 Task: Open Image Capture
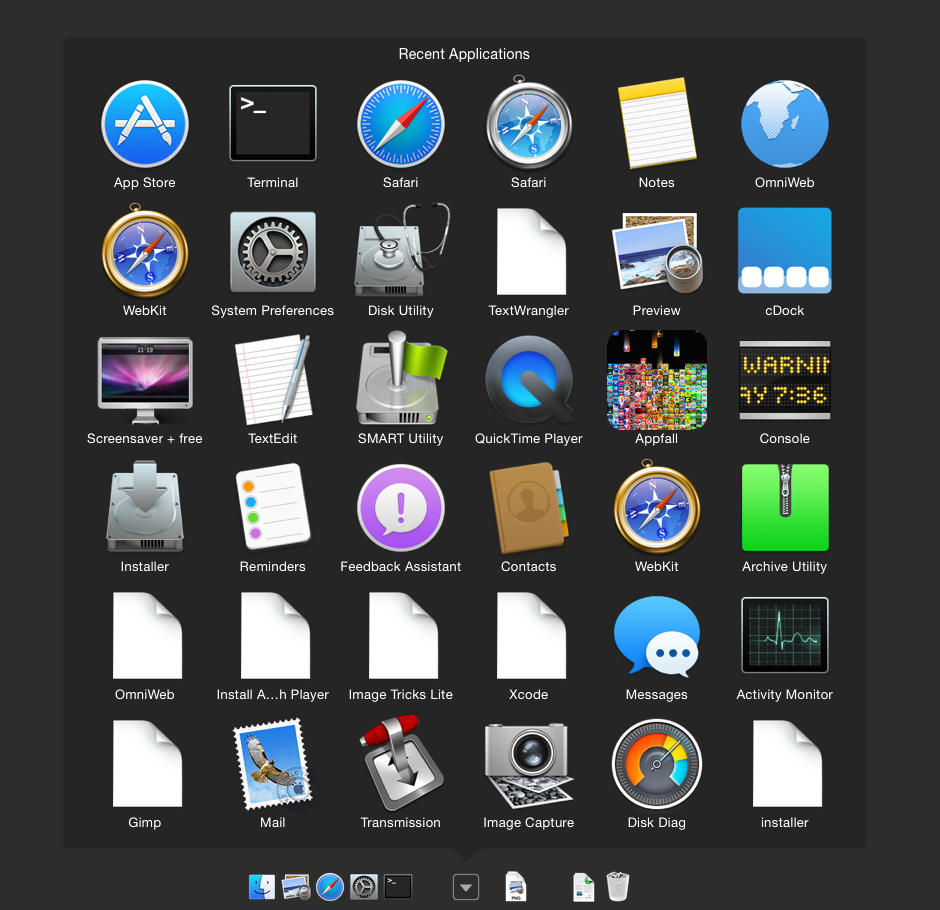click(x=529, y=765)
